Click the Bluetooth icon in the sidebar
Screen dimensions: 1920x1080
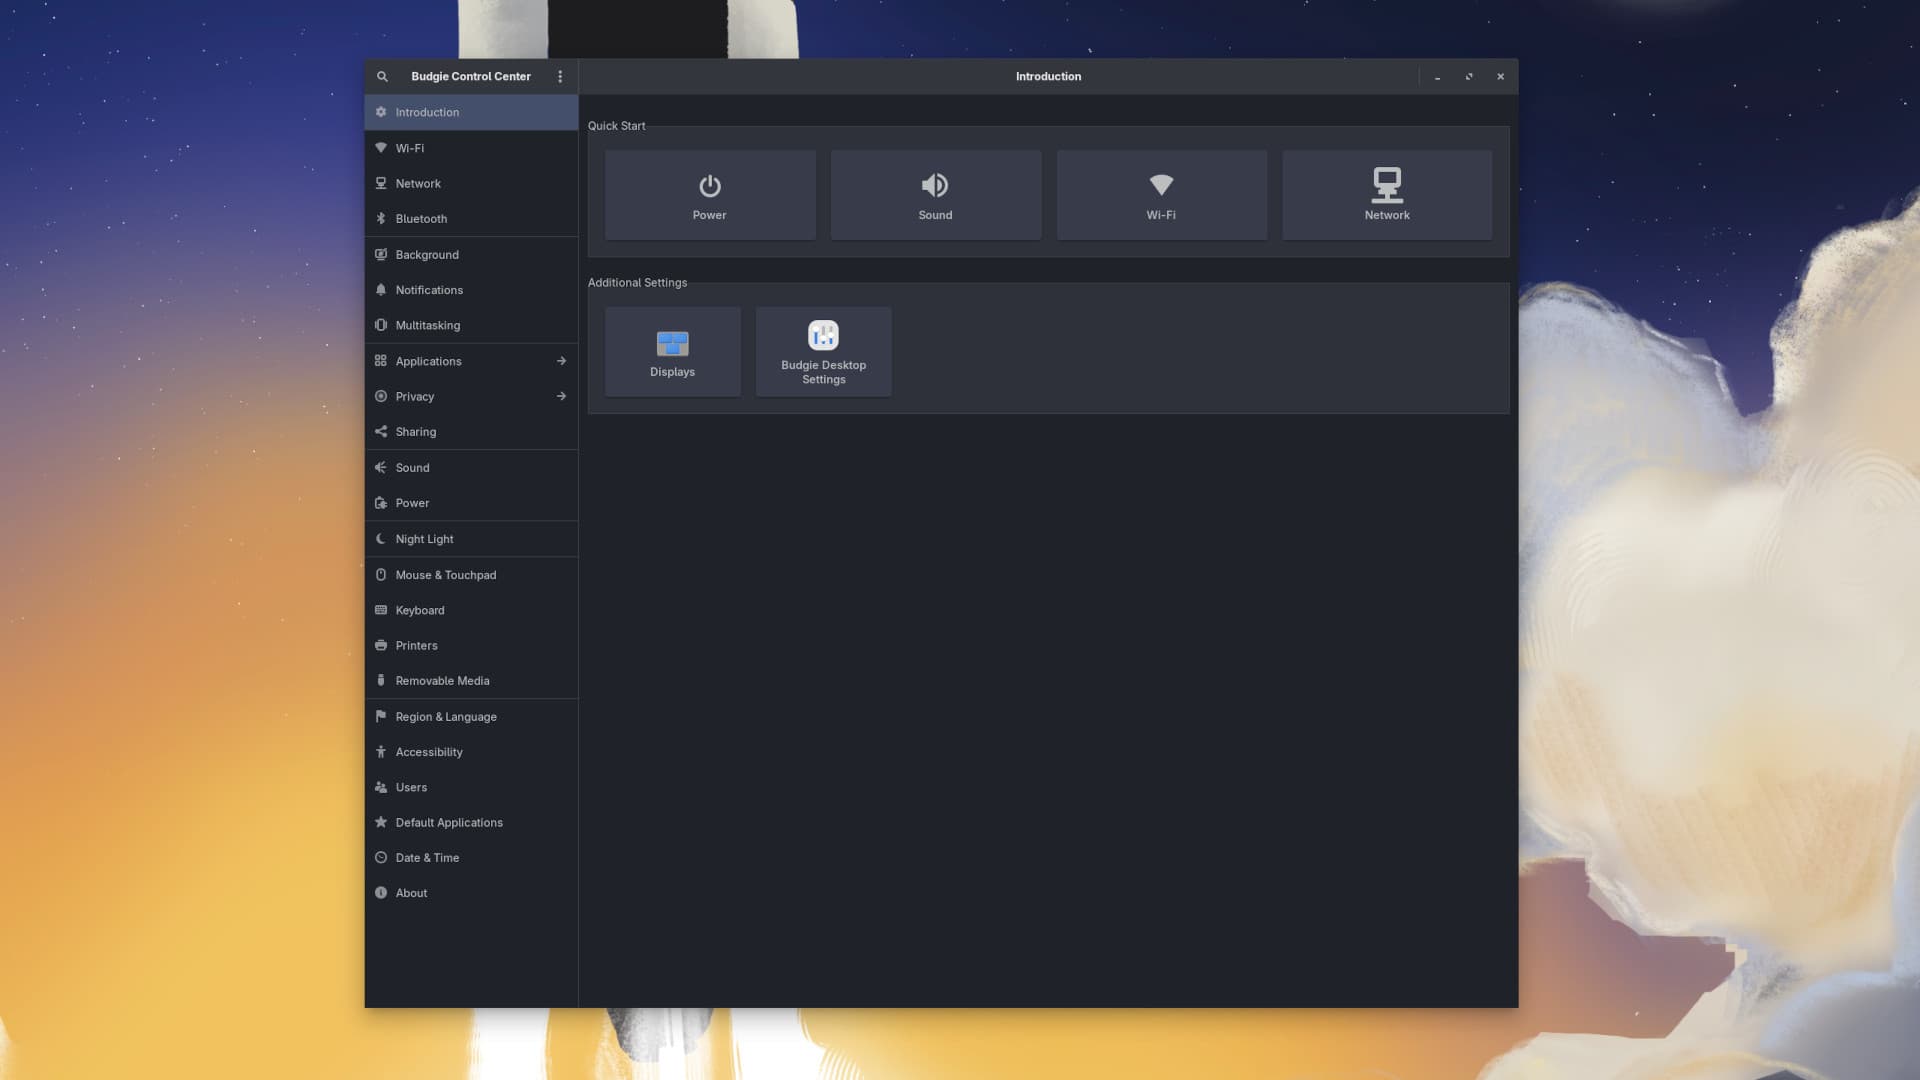381,218
